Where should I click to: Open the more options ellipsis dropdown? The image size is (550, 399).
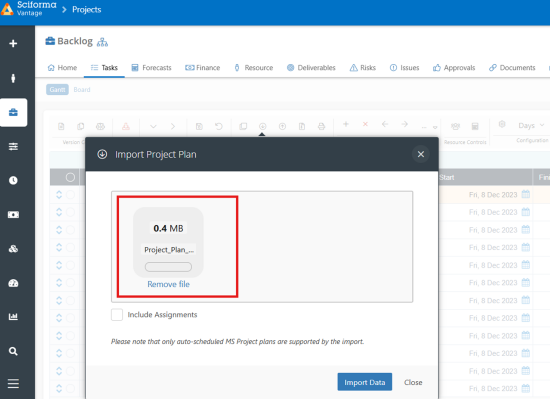click(429, 127)
